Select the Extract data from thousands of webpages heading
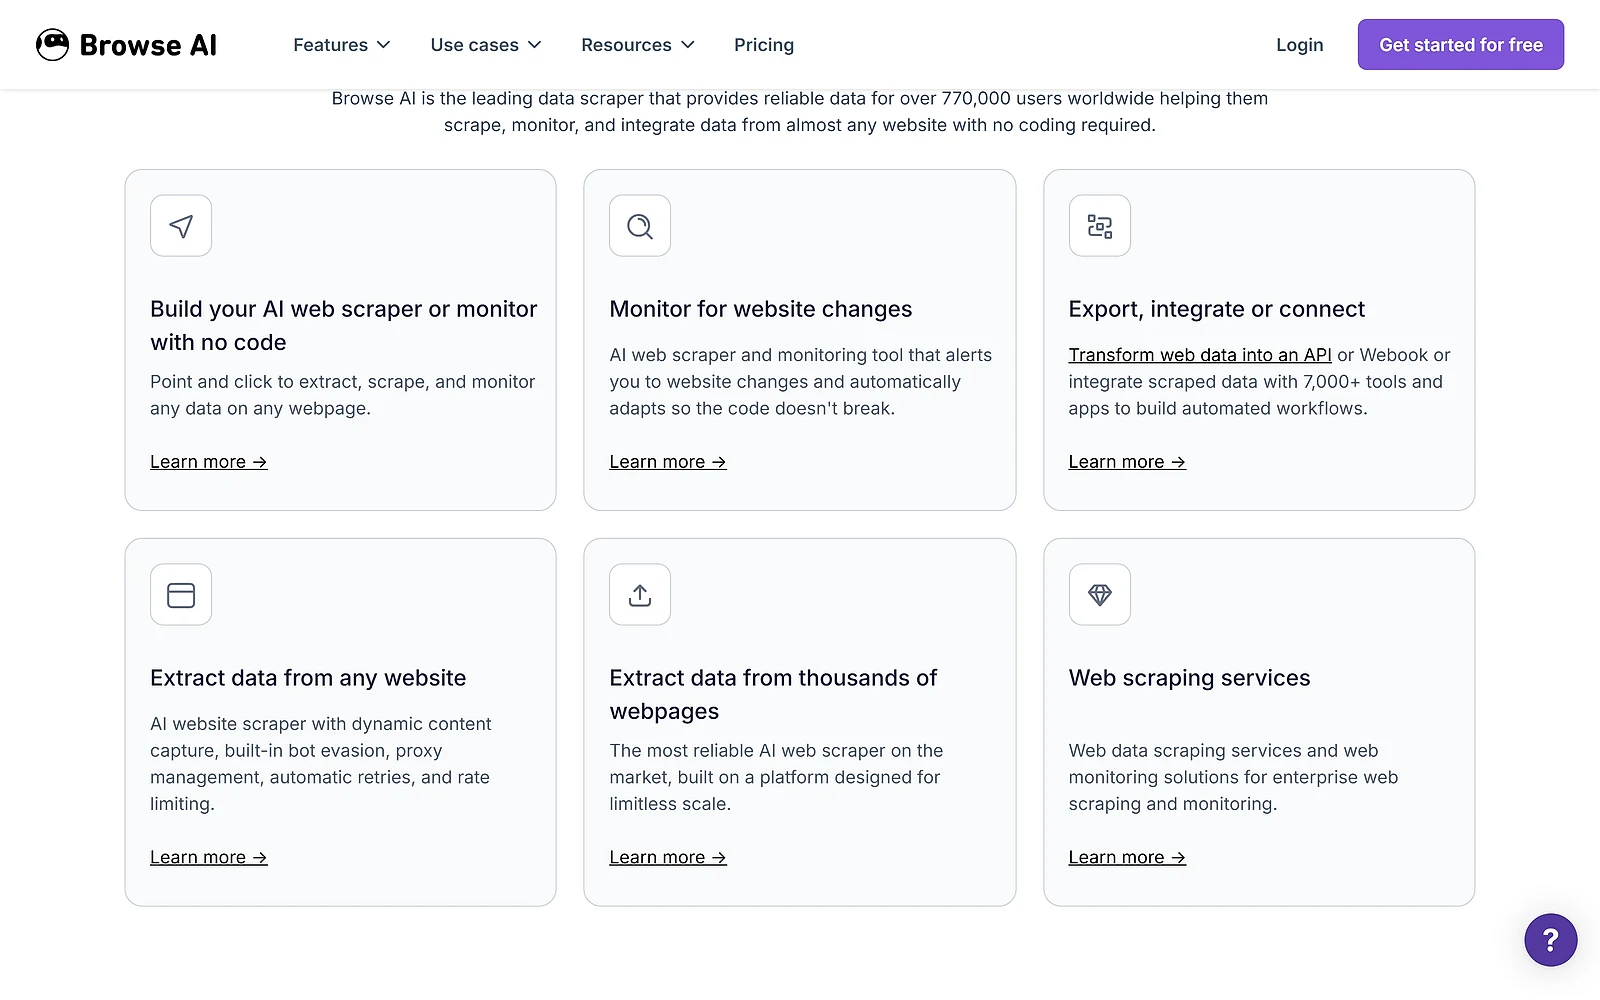This screenshot has height=1000, width=1600. tap(773, 694)
